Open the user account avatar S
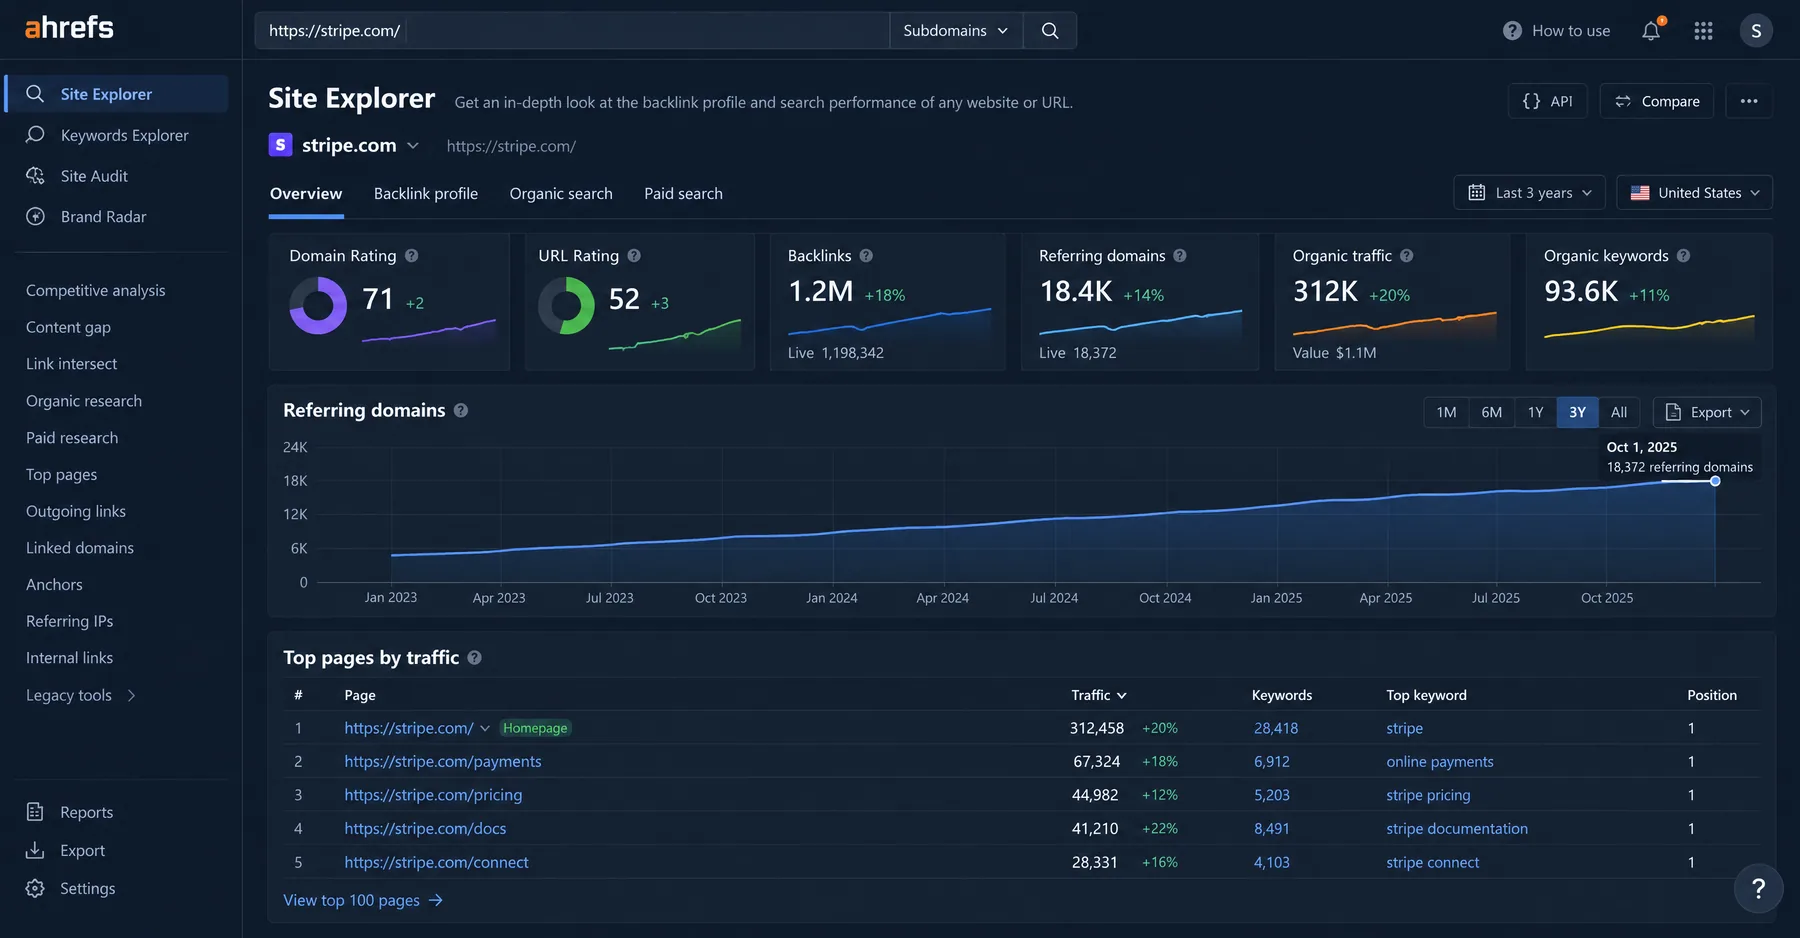 click(1756, 31)
